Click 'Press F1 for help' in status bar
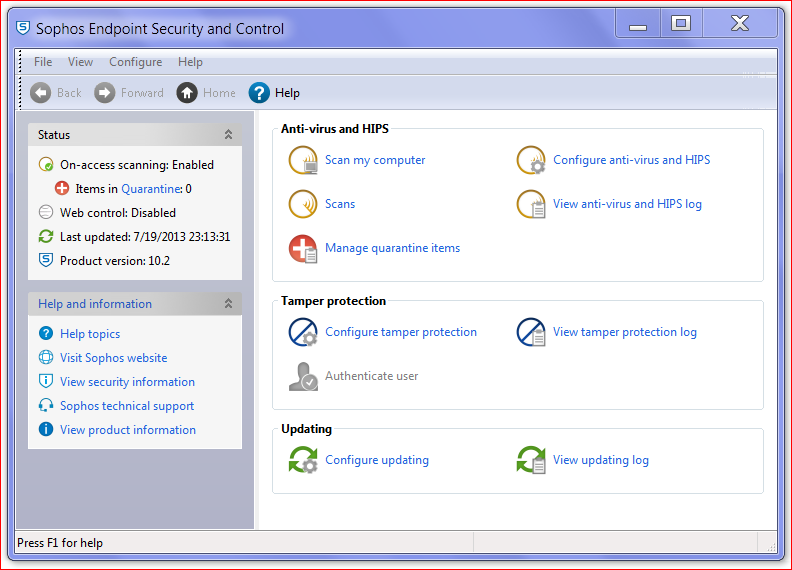This screenshot has height=570, width=792. coord(60,543)
